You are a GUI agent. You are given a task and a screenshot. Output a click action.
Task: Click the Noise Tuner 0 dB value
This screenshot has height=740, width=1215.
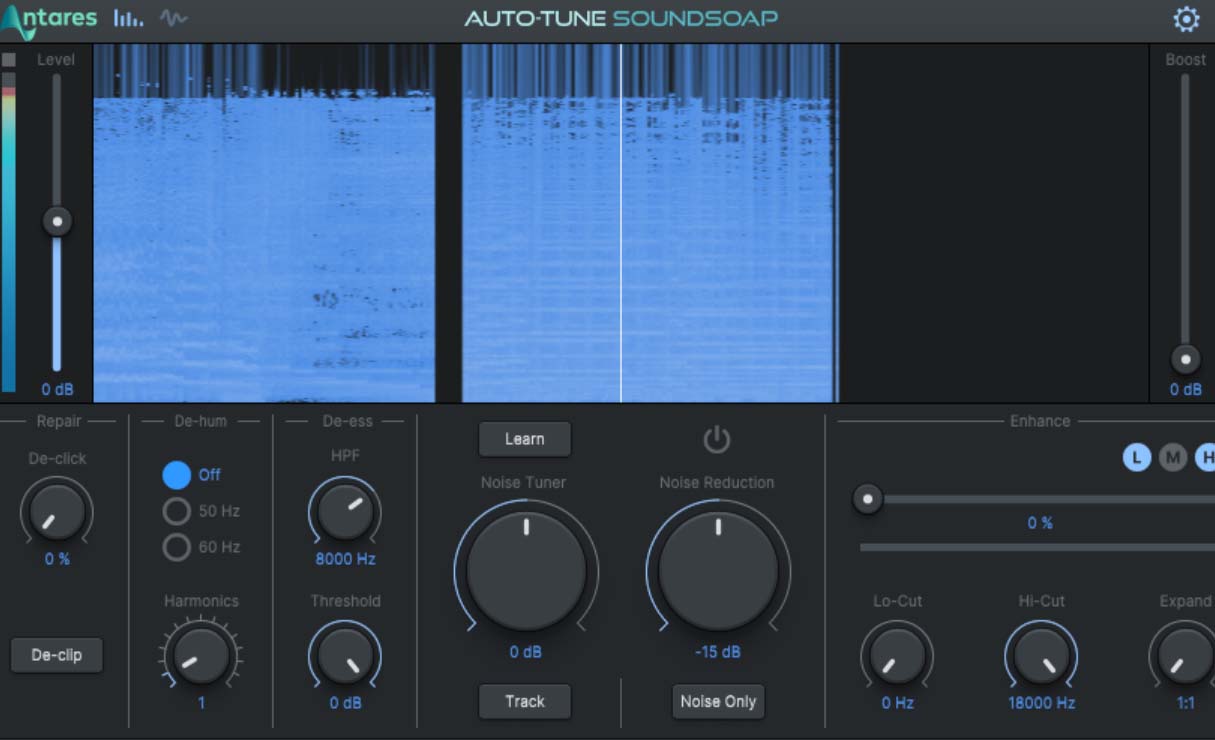coord(525,652)
